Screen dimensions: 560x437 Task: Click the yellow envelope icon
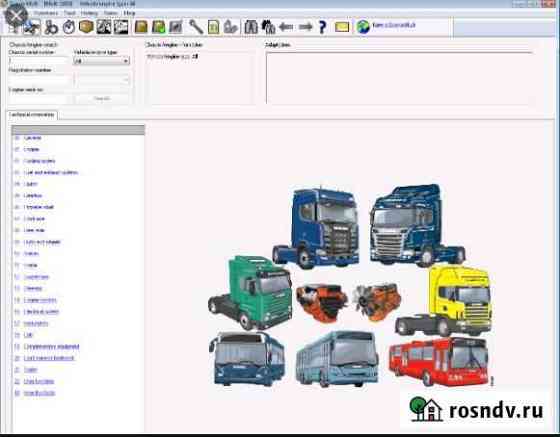click(342, 27)
